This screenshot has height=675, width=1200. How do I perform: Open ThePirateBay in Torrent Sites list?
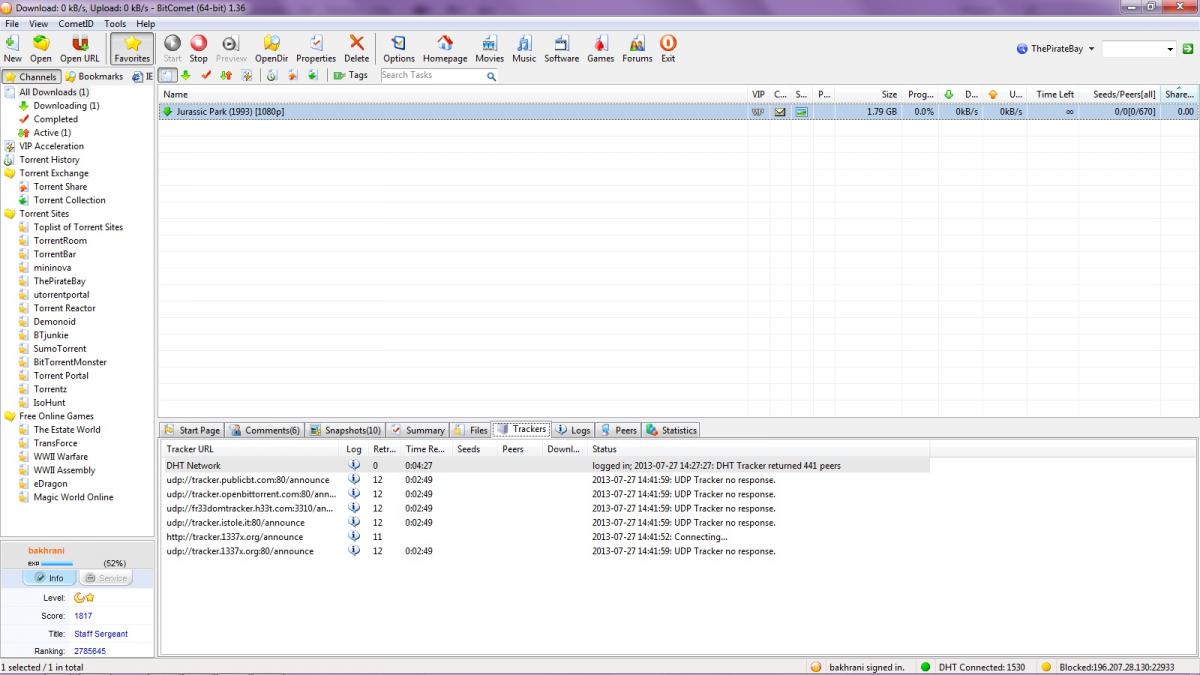coord(59,281)
